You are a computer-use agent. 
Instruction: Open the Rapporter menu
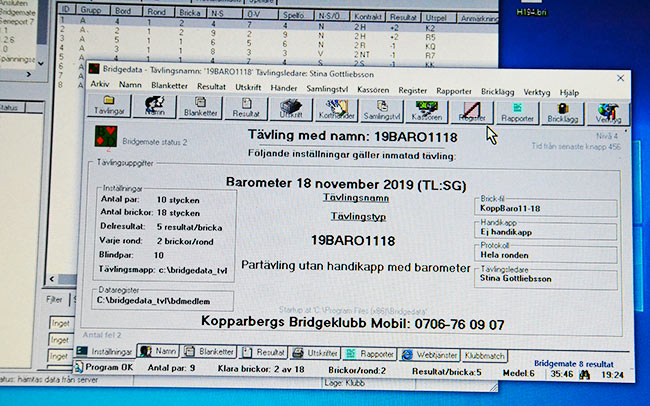click(x=454, y=91)
